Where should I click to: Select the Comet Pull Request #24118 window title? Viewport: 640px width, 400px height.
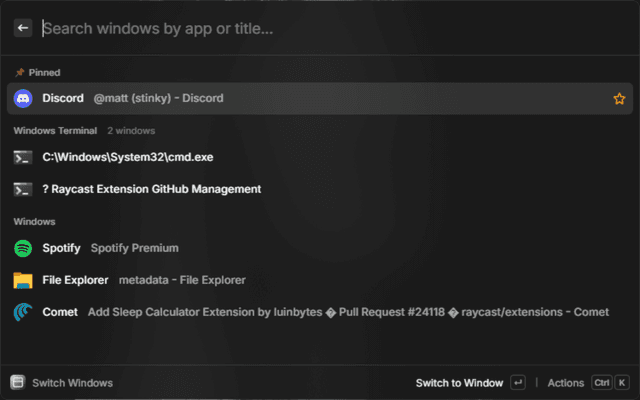(x=348, y=312)
